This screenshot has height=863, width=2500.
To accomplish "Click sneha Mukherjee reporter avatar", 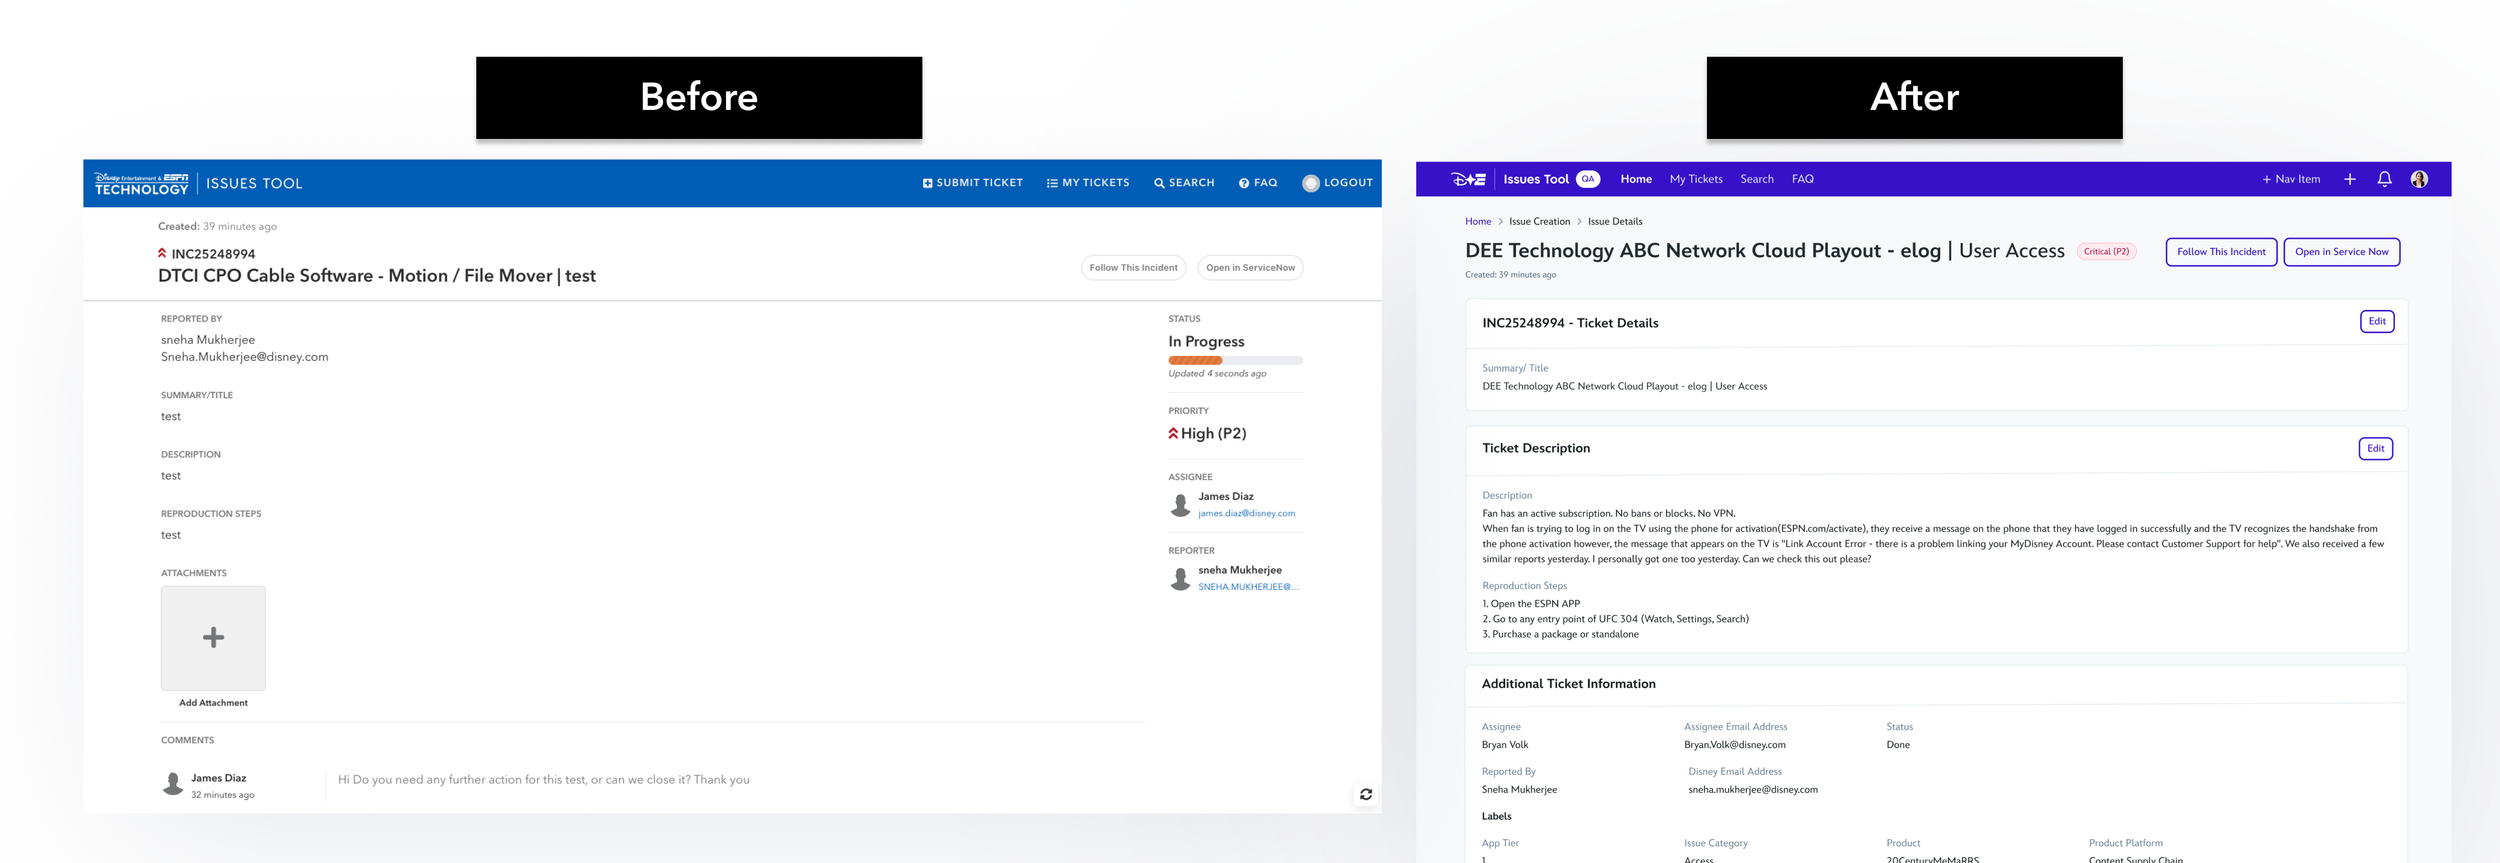I will pos(1180,578).
